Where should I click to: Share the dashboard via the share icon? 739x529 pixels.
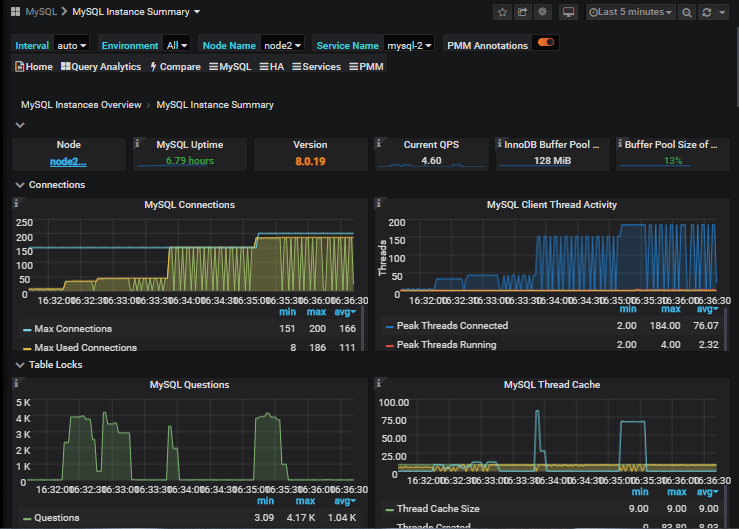(x=523, y=12)
